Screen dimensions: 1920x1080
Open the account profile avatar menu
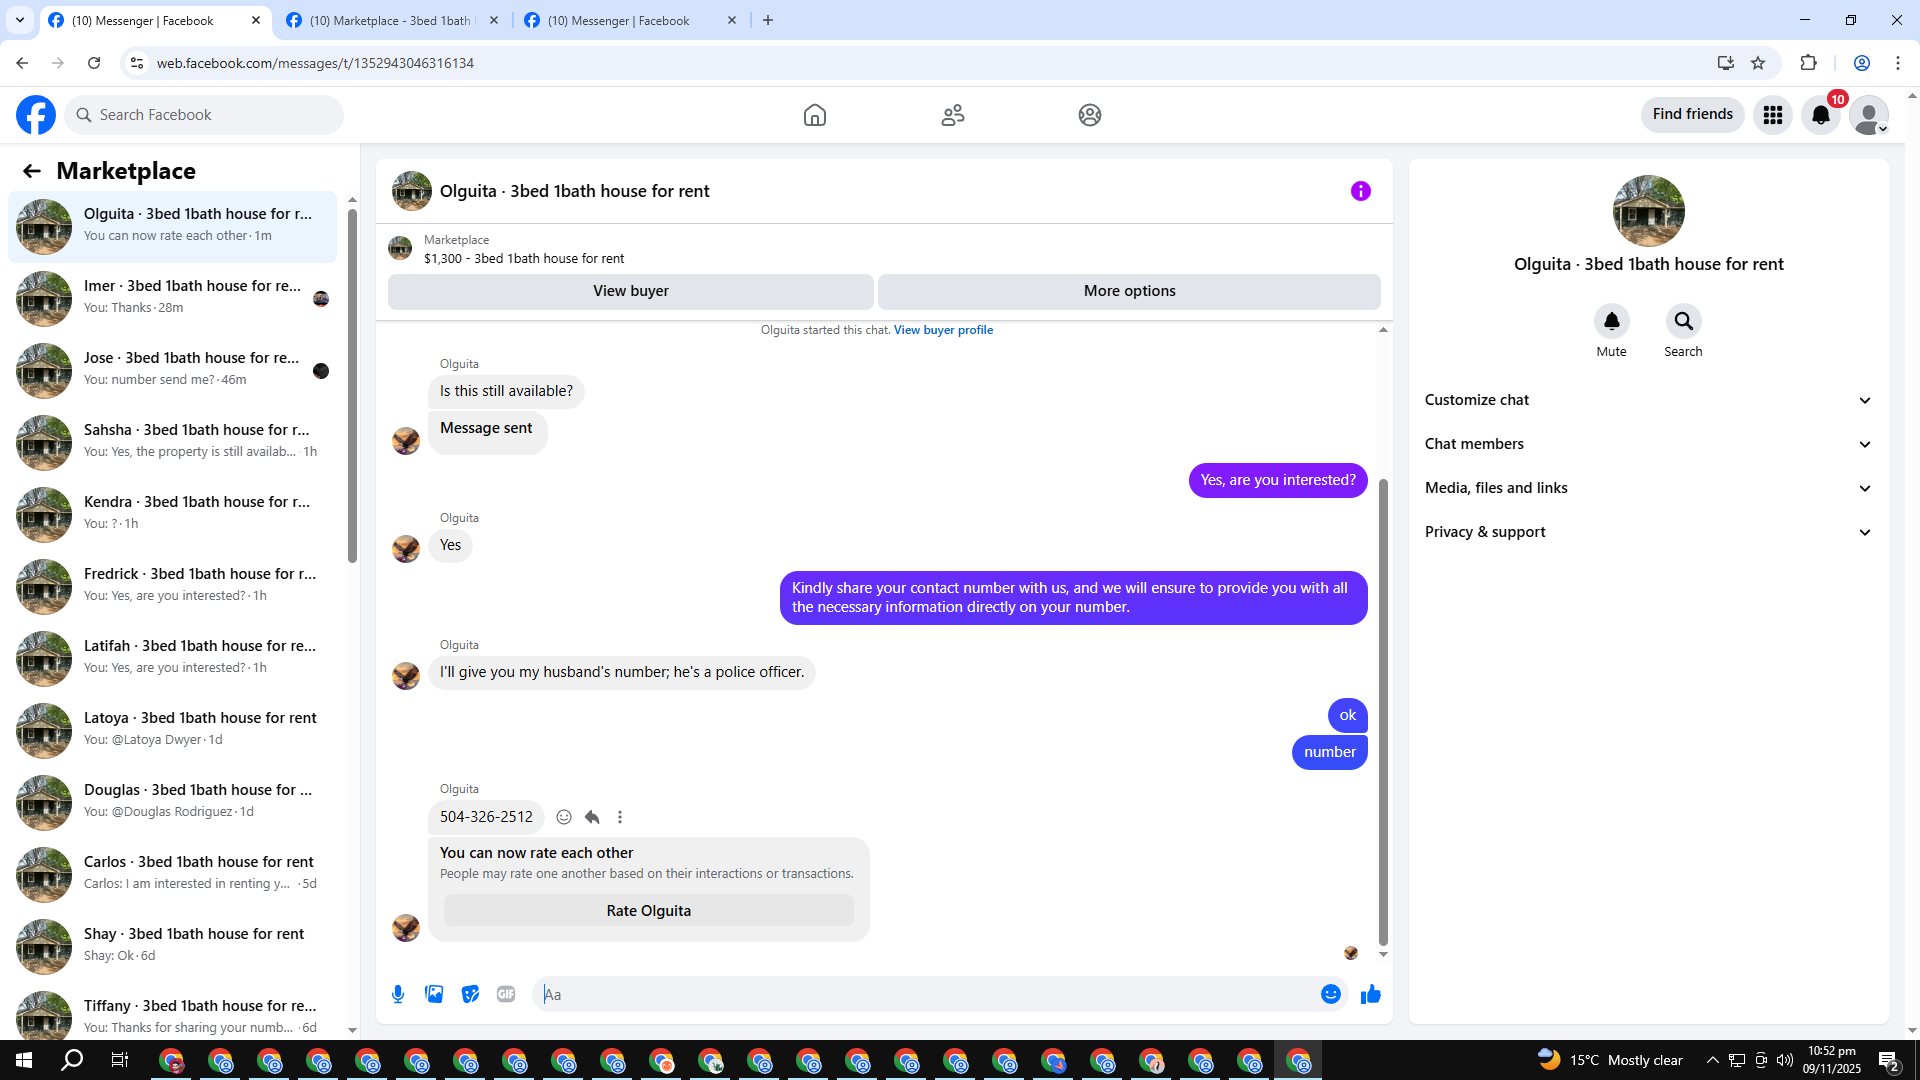pos(1869,115)
